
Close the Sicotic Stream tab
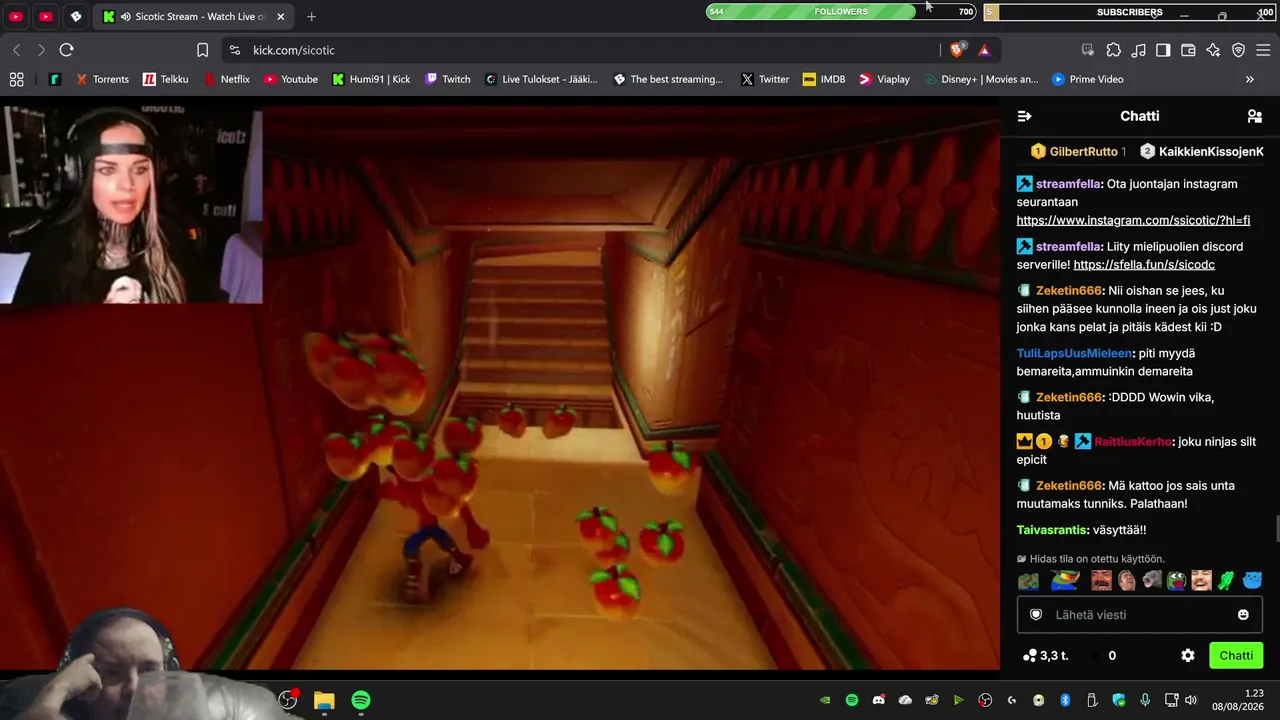click(x=280, y=17)
